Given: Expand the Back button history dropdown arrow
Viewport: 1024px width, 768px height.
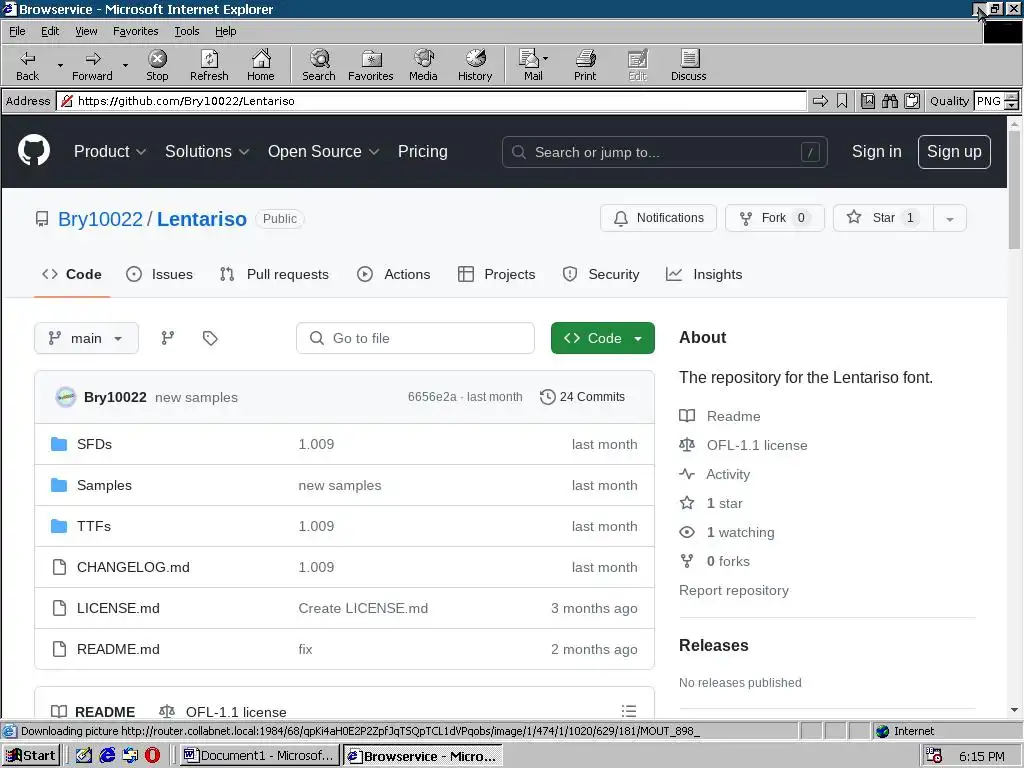Looking at the screenshot, I should [60, 65].
